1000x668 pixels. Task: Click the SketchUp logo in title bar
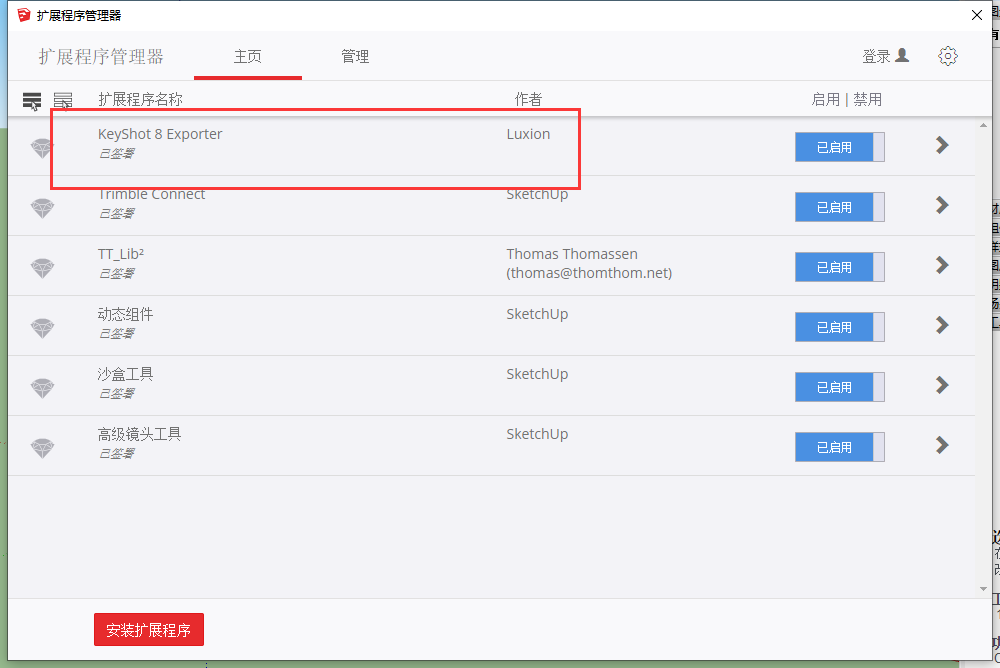pos(24,15)
